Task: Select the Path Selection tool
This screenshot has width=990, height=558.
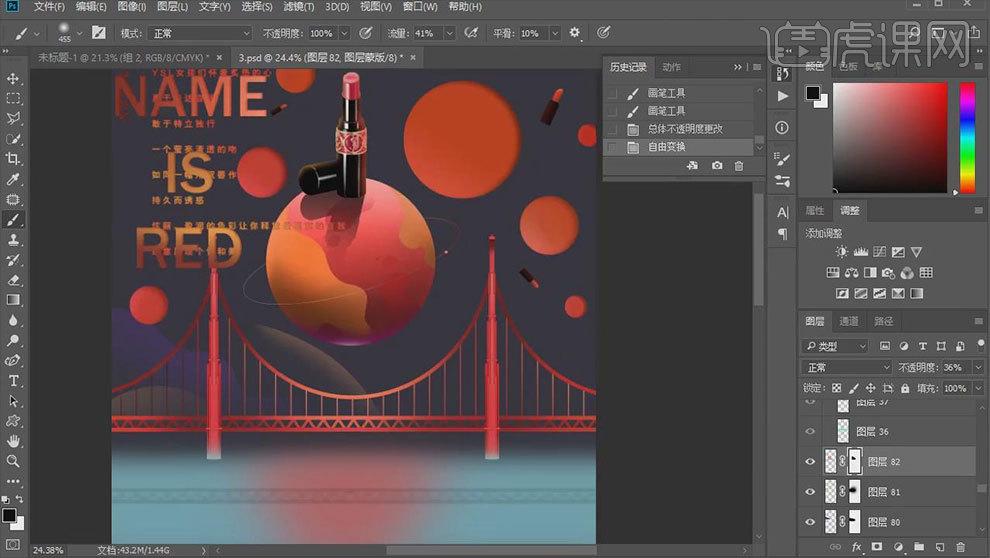Action: tap(13, 401)
